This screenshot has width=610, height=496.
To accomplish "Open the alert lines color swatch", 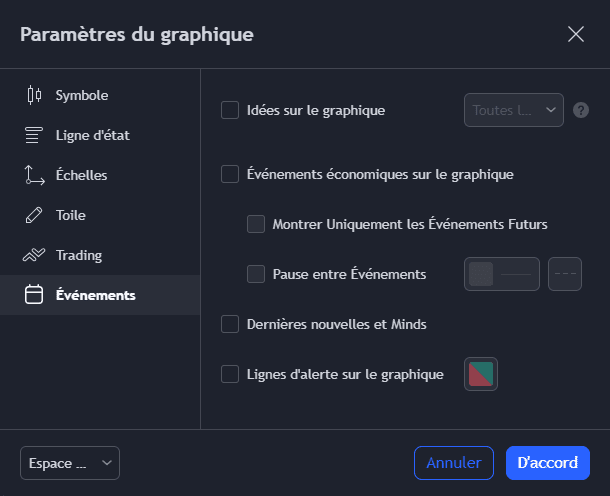I will pyautogui.click(x=481, y=374).
